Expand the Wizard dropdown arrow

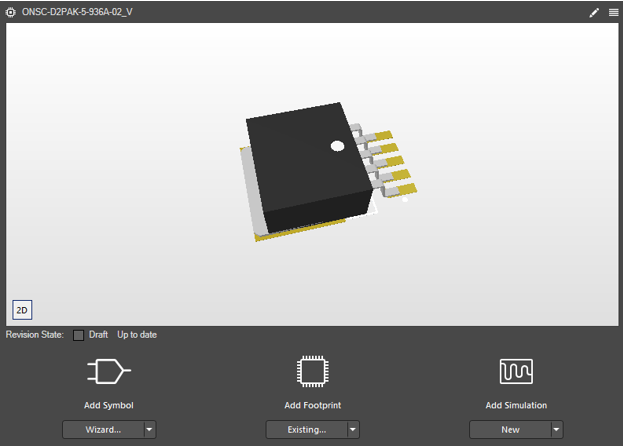149,430
